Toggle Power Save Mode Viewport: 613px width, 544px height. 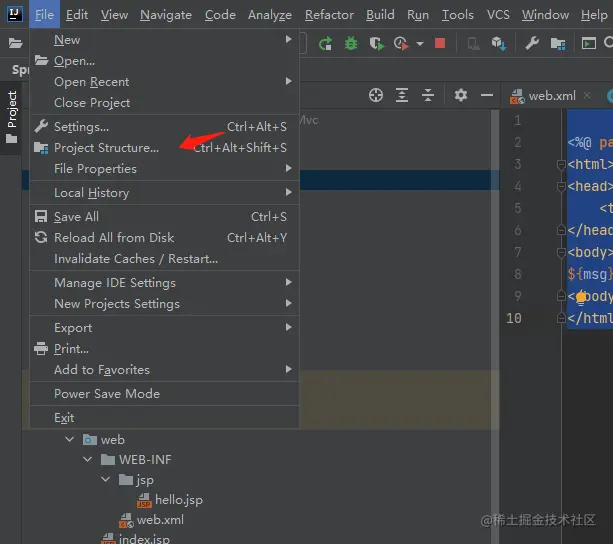(x=165, y=394)
